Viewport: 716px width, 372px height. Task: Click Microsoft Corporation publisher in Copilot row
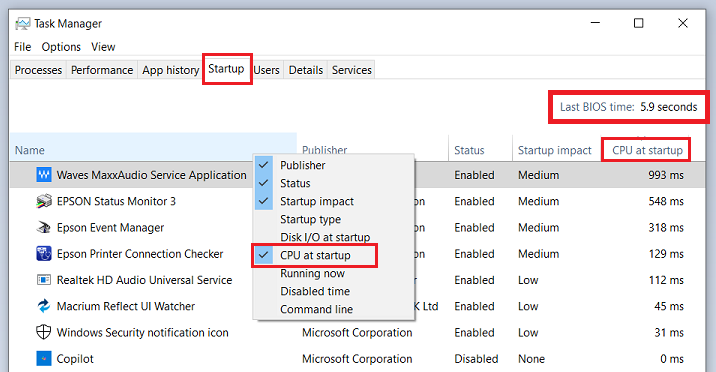click(x=357, y=359)
